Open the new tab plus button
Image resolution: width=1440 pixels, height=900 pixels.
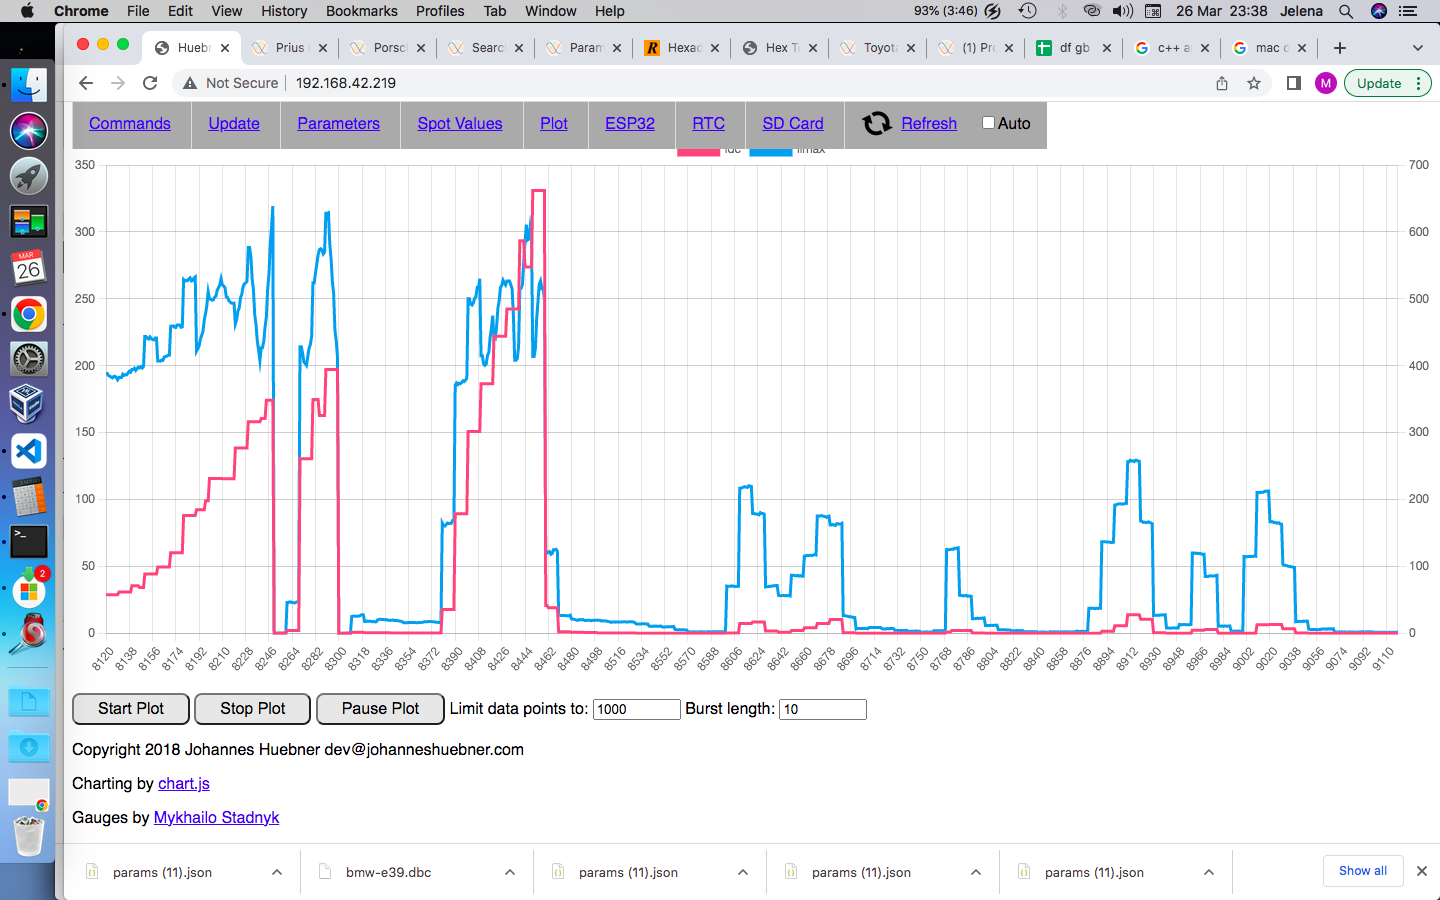tap(1340, 48)
